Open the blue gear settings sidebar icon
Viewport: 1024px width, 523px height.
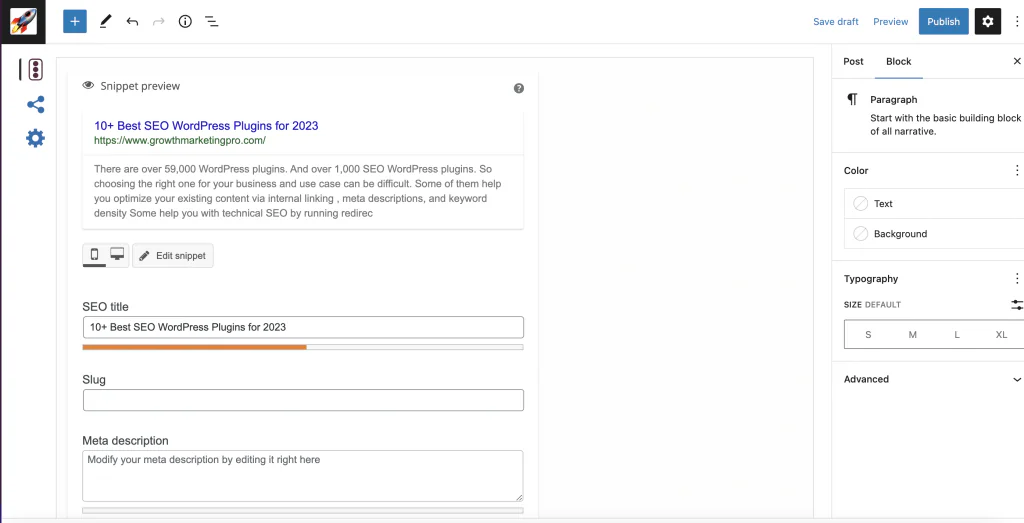[35, 138]
